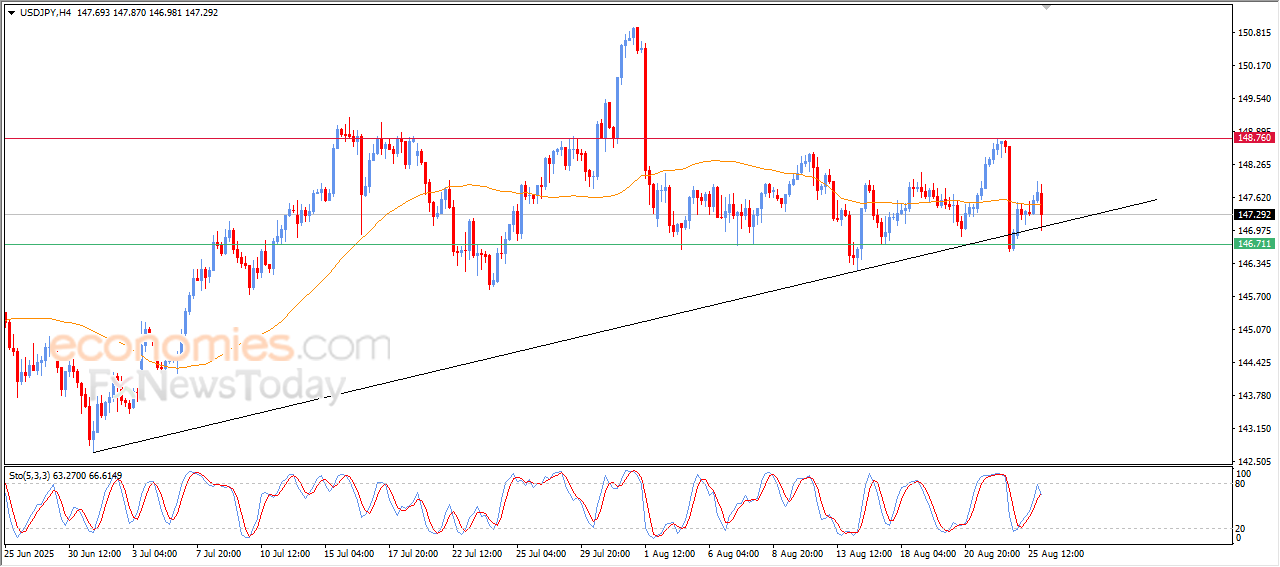Click the OHLC values 147.693 147.870 146.981 147.292
This screenshot has height=567, width=1280.
pos(147,13)
